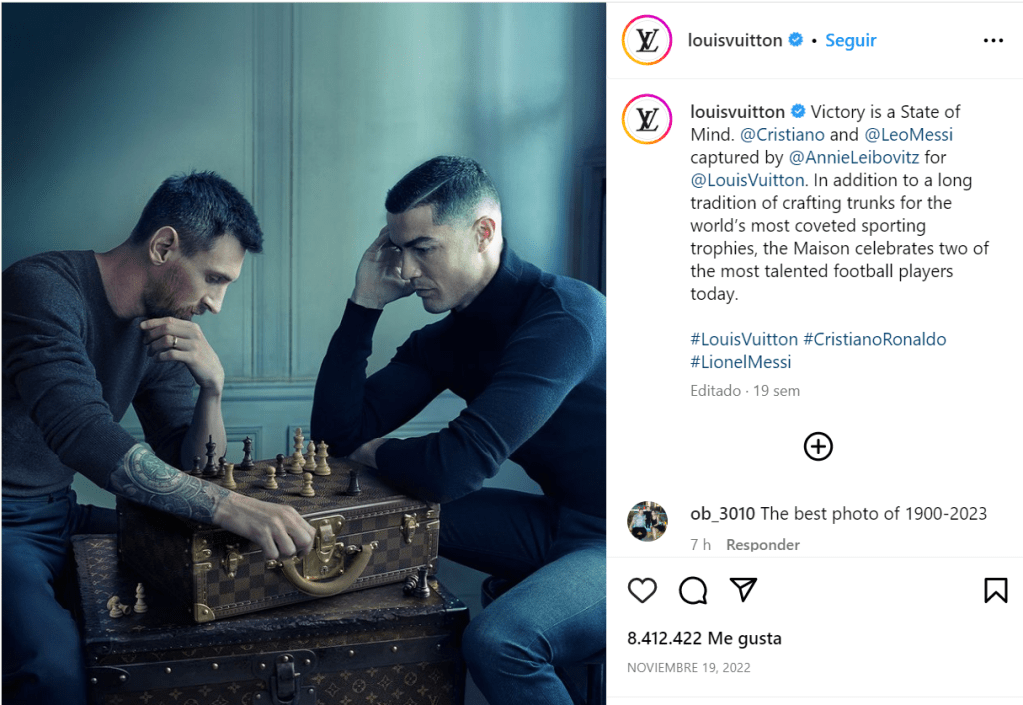Open the @LouisVuitton mention in caption
This screenshot has height=705, width=1023.
point(747,180)
